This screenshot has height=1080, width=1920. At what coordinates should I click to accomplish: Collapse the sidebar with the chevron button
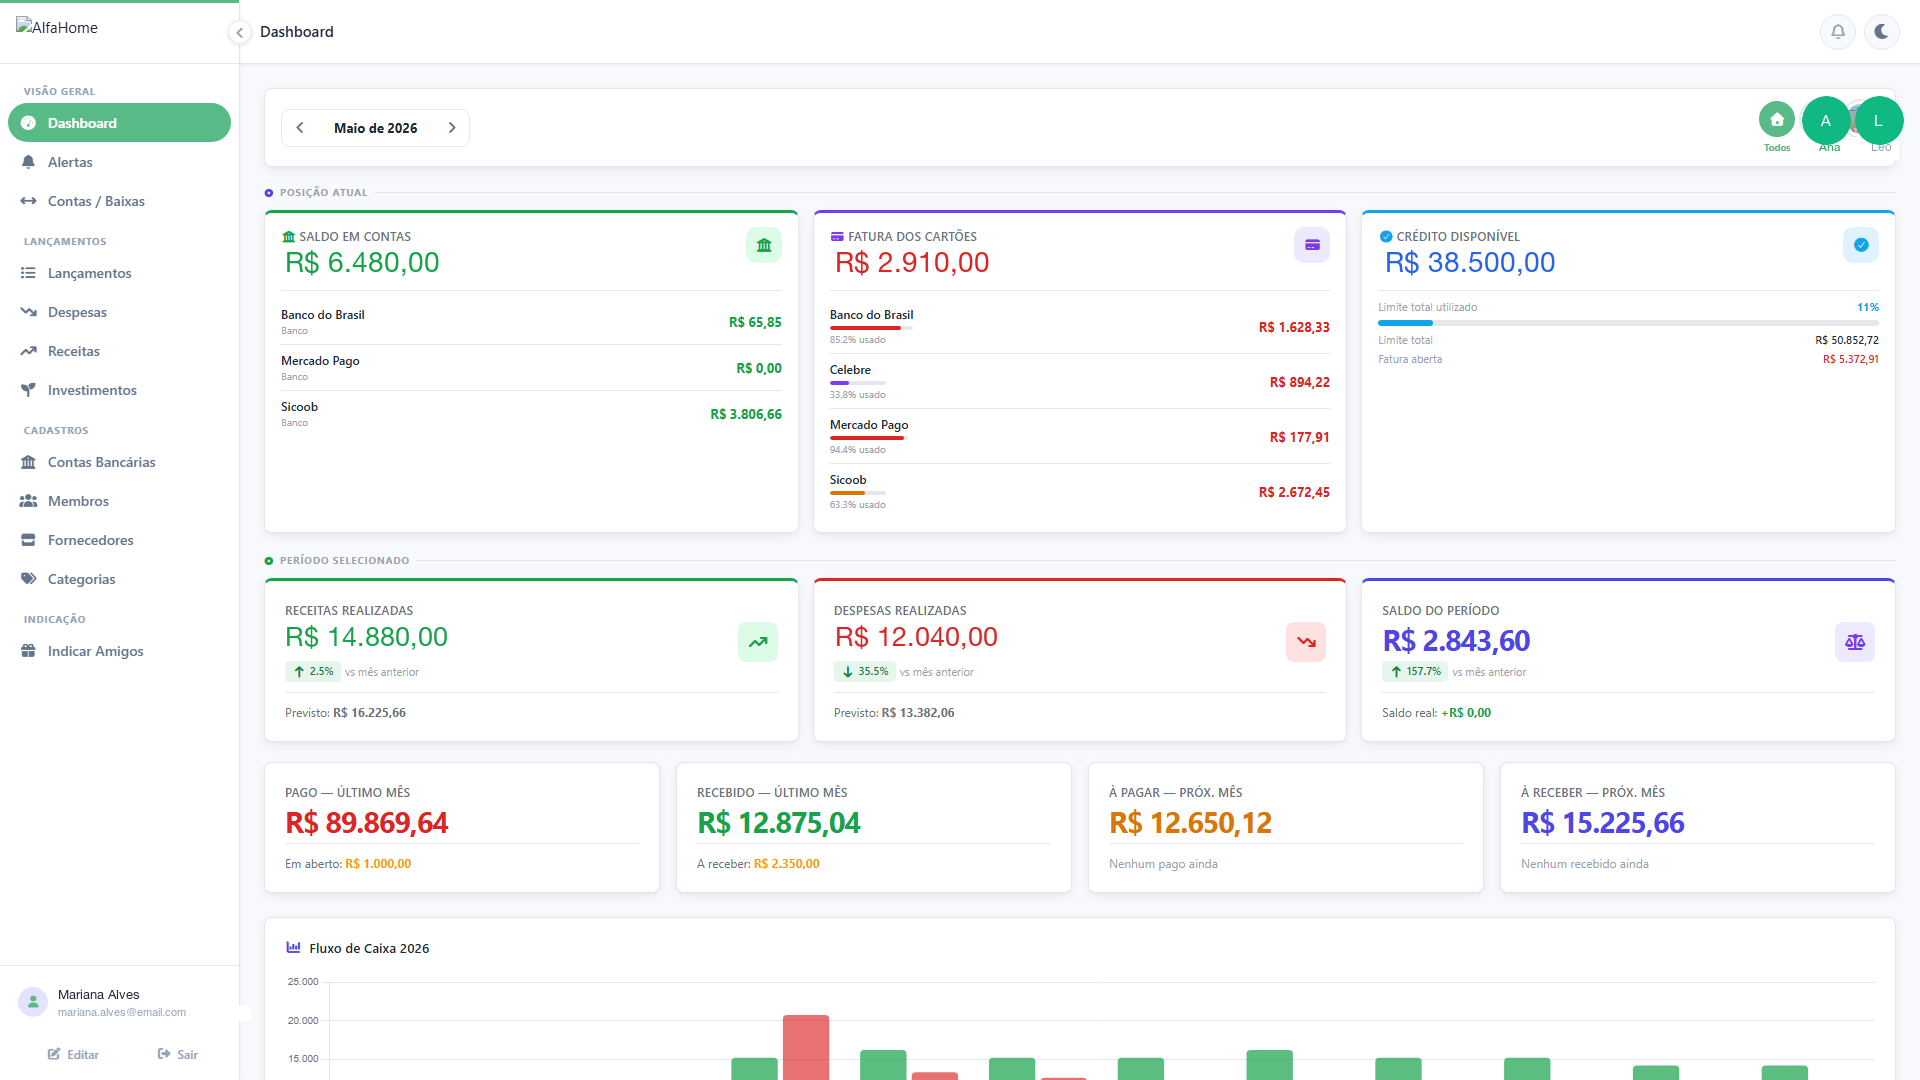(x=239, y=33)
